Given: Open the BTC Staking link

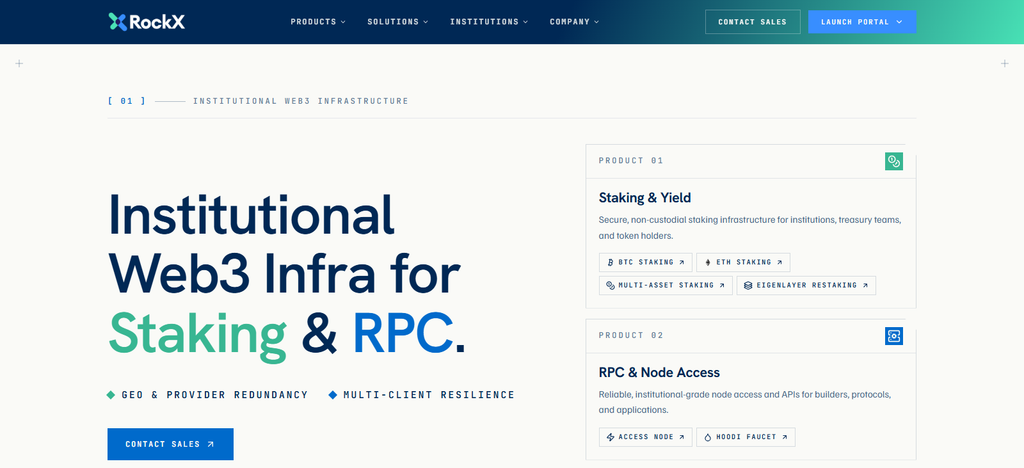Looking at the screenshot, I should (x=645, y=262).
